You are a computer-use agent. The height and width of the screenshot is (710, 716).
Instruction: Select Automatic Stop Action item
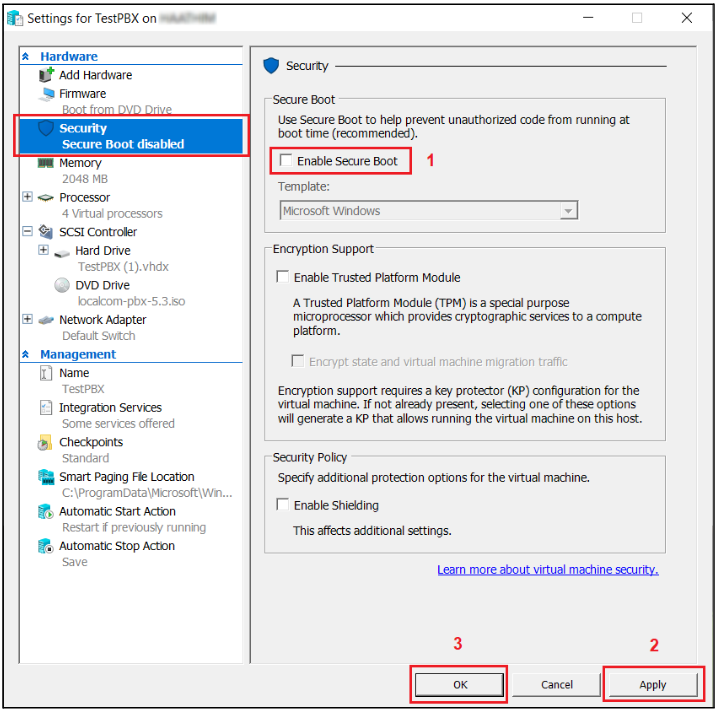point(116,546)
